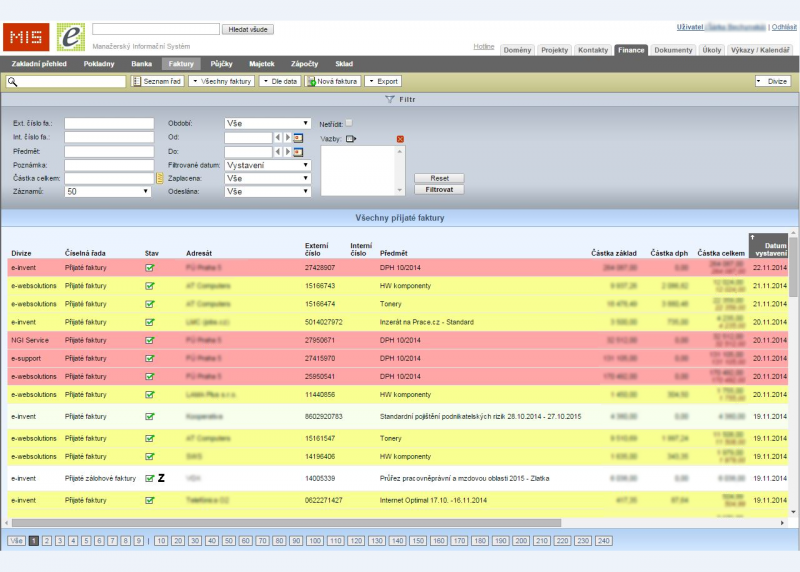800x572 pixels.
Task: Switch to the Dokumenty tab
Action: tap(673, 49)
